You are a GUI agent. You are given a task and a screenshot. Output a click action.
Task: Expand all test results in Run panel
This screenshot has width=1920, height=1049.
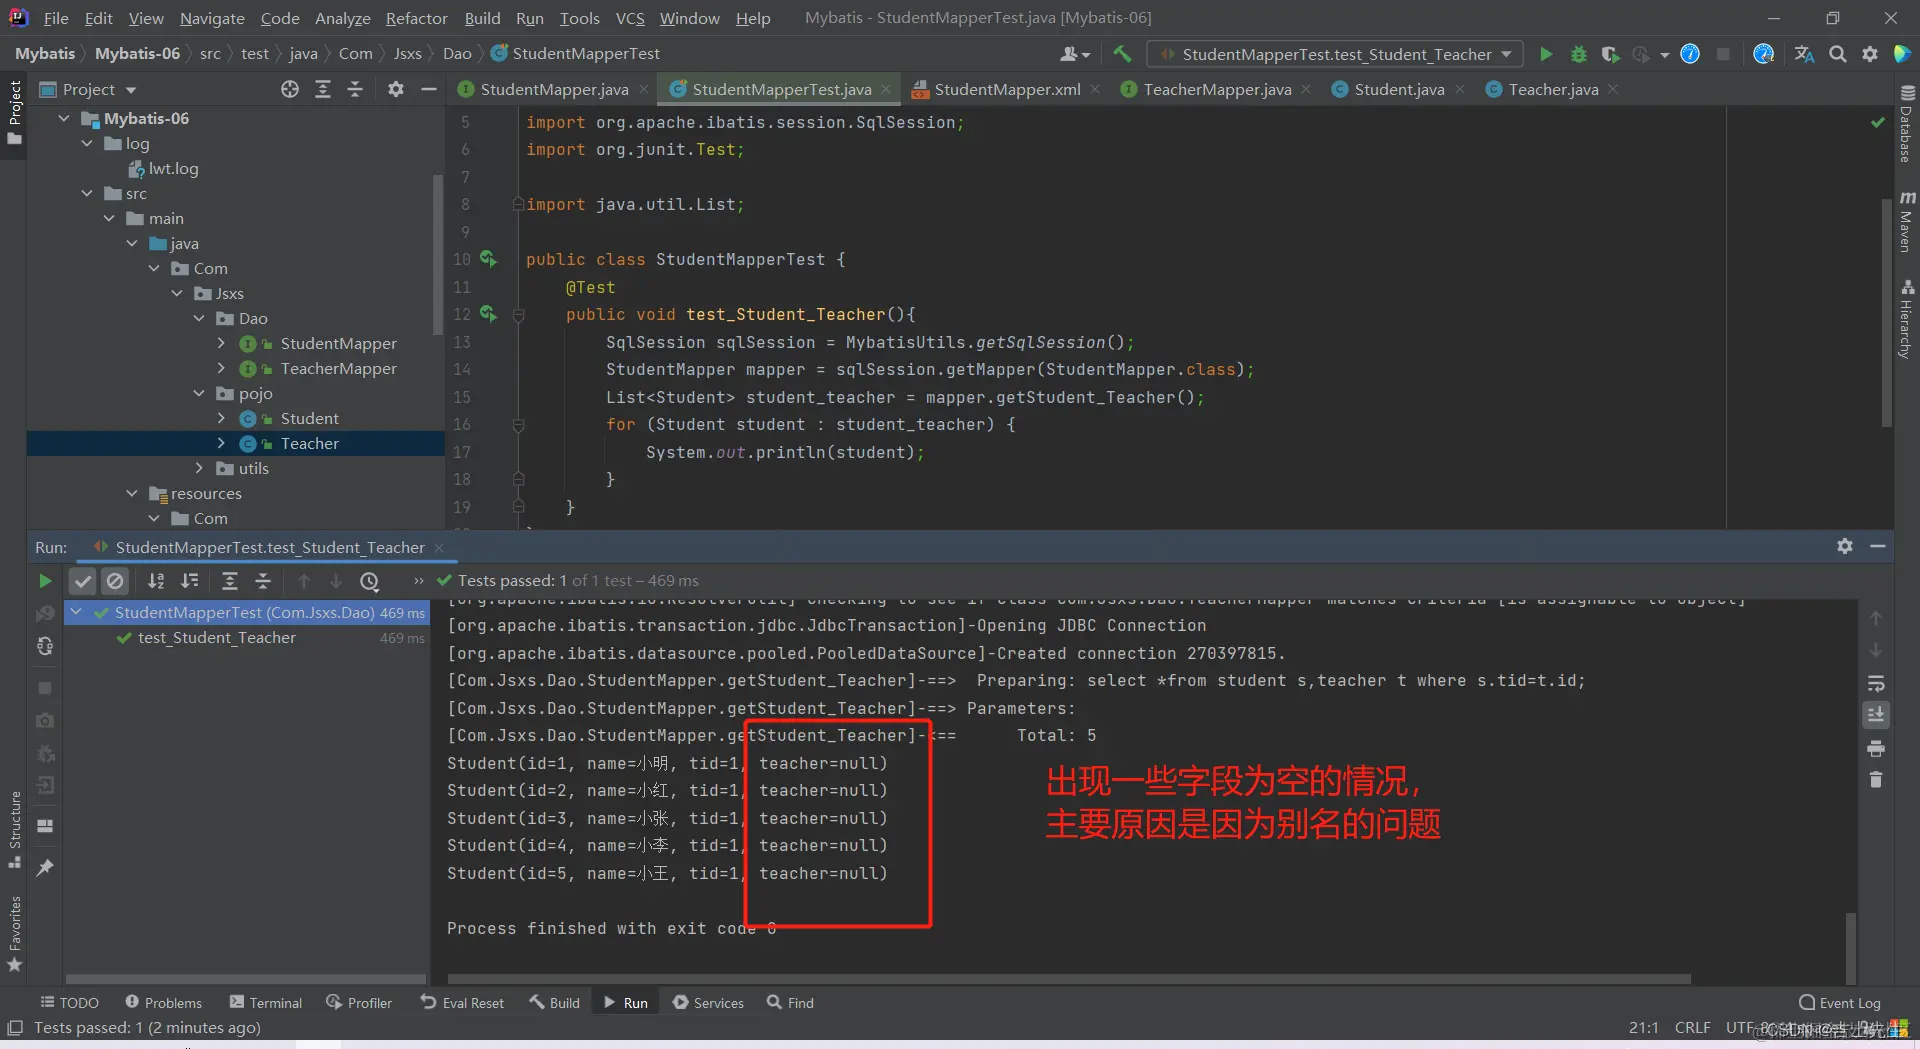[229, 581]
